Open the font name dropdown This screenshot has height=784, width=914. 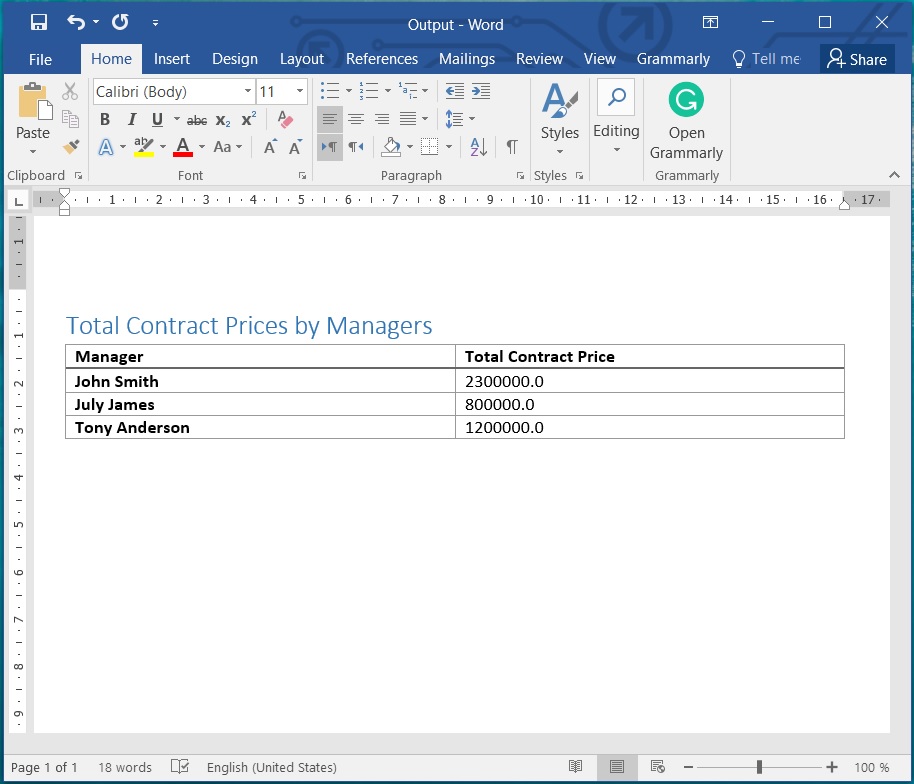248,92
